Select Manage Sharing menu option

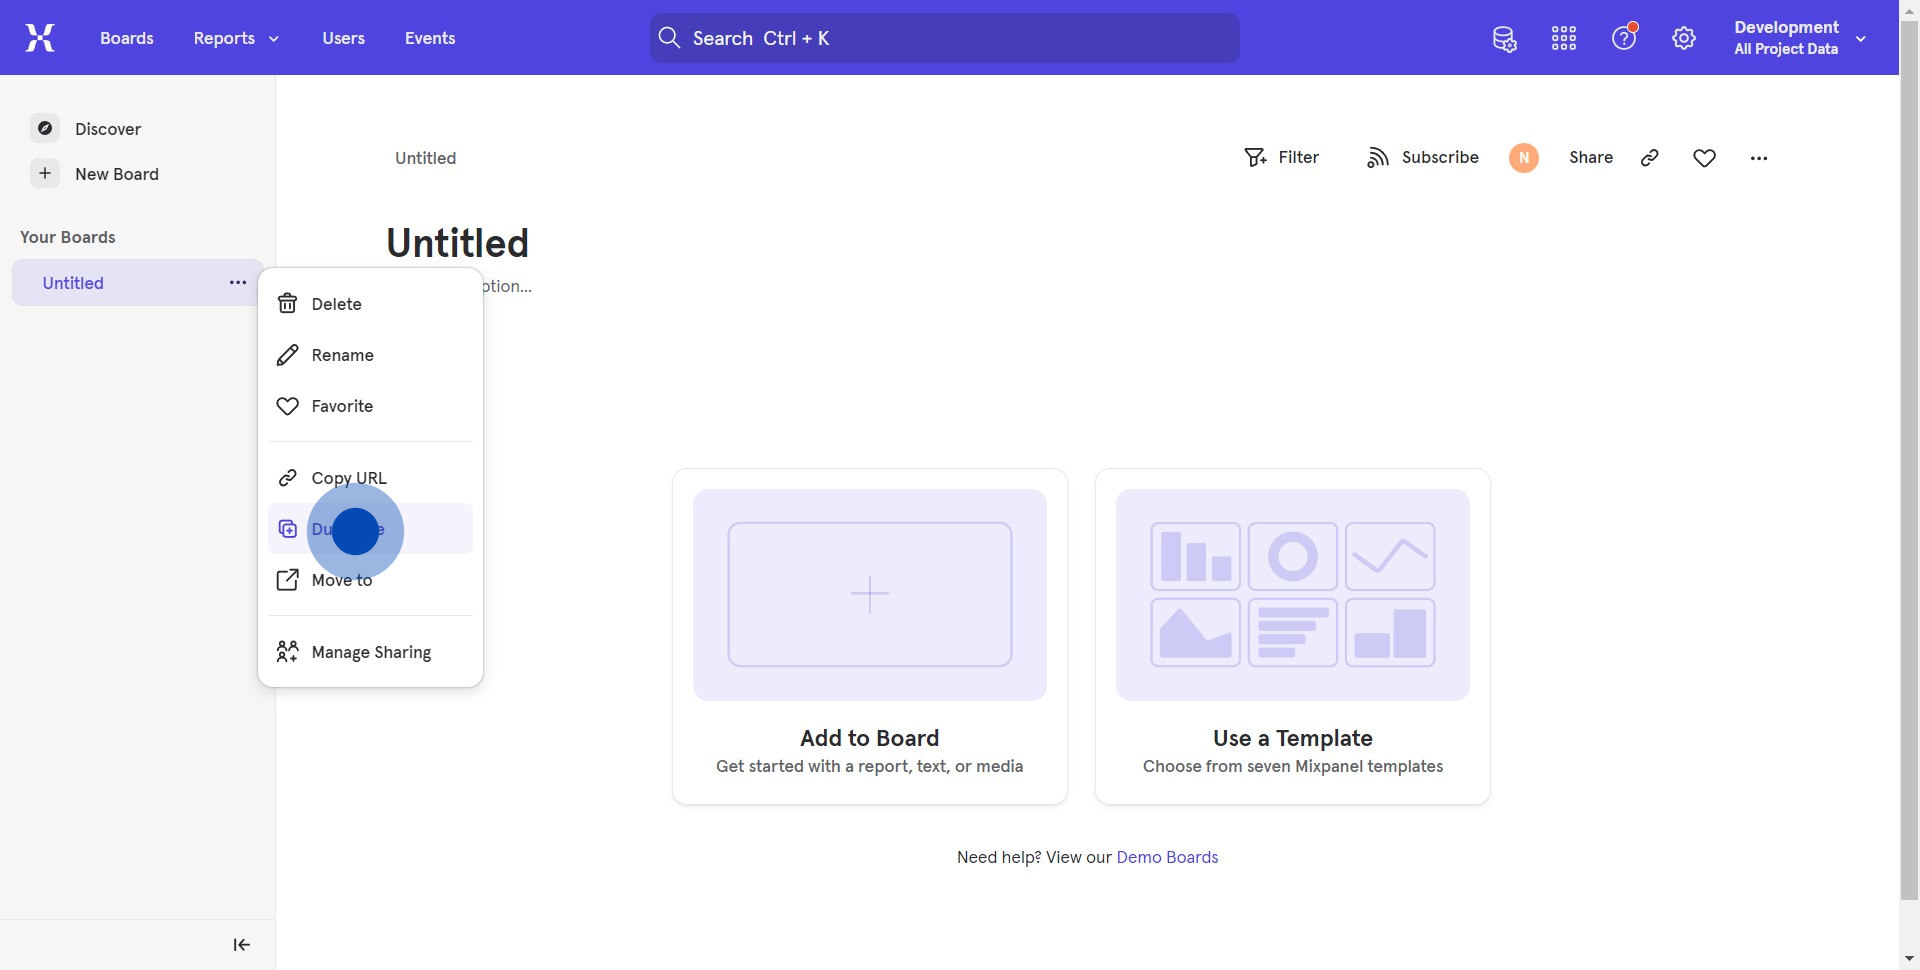pyautogui.click(x=371, y=652)
